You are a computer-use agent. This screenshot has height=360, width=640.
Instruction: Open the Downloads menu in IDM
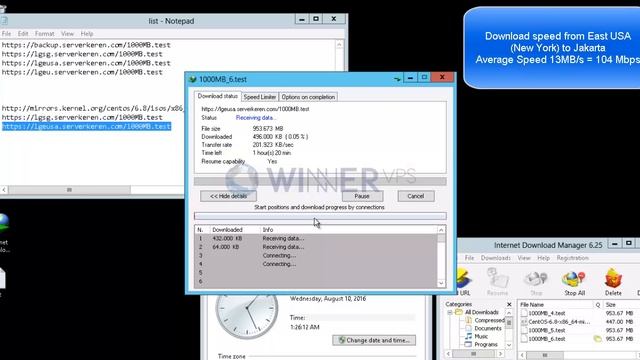point(496,258)
